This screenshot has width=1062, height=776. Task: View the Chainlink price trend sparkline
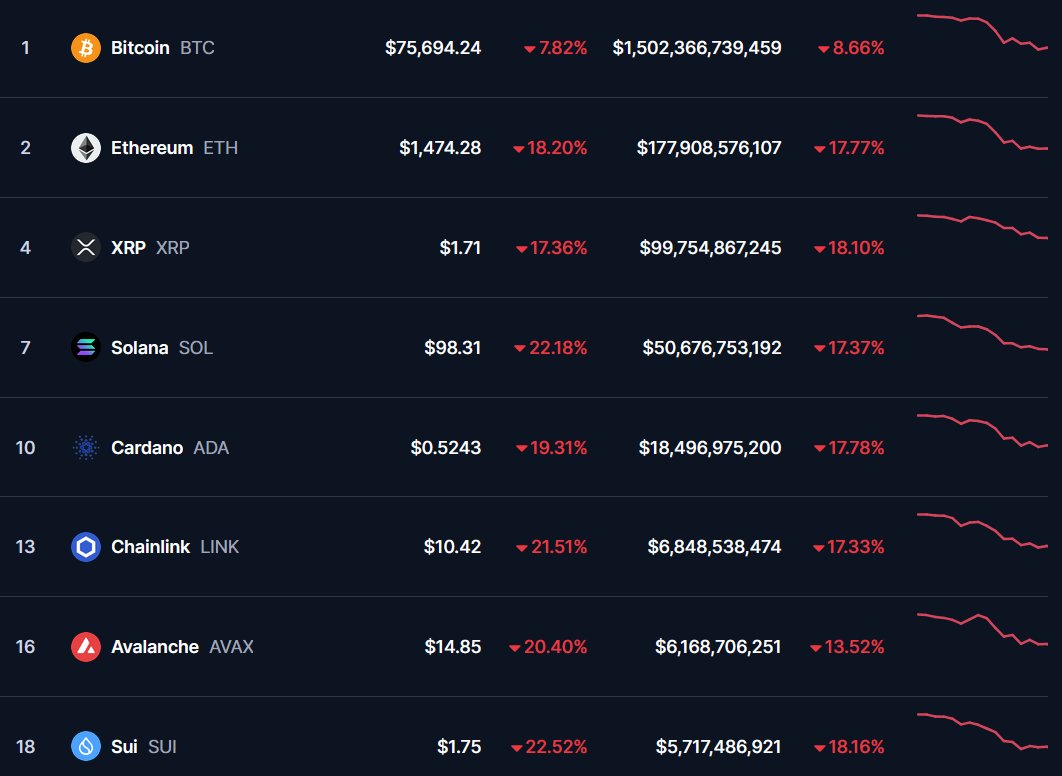click(982, 531)
